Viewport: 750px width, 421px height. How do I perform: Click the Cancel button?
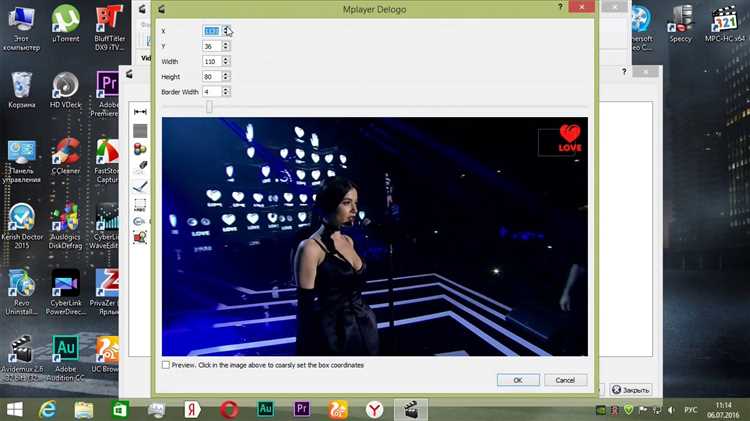(x=564, y=380)
